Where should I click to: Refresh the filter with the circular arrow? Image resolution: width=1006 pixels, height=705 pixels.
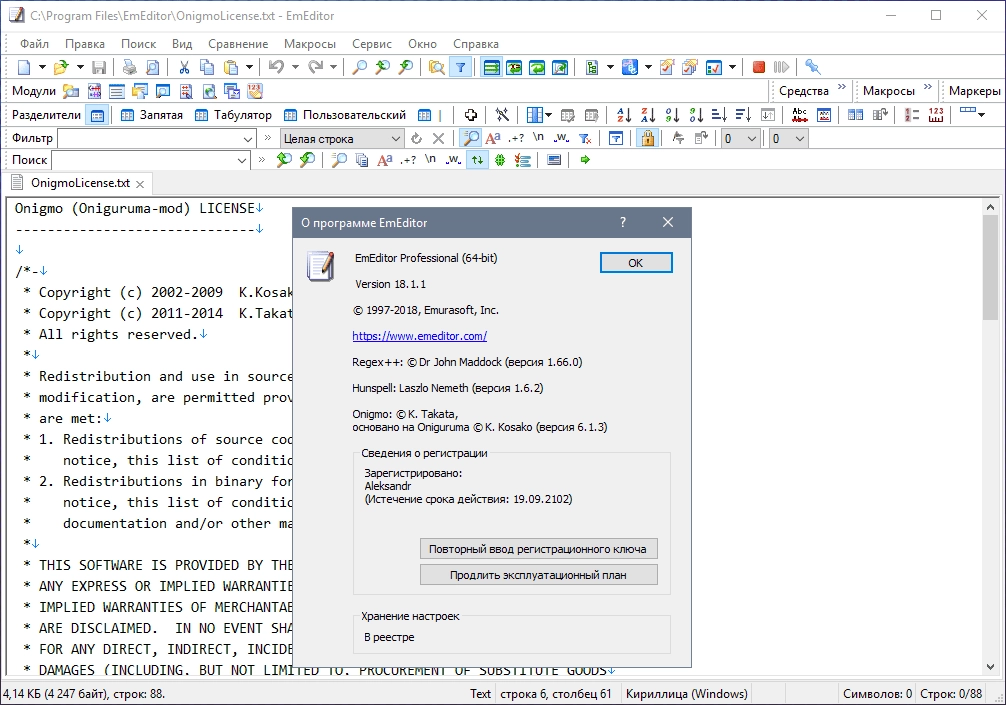416,139
